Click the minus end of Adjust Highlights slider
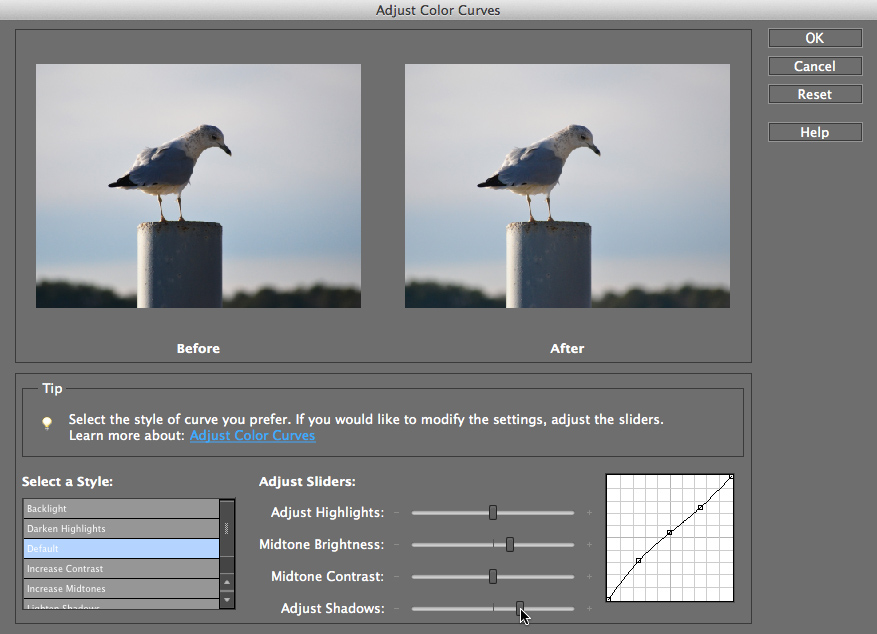Screen dimensions: 877x634 pyautogui.click(x=396, y=512)
